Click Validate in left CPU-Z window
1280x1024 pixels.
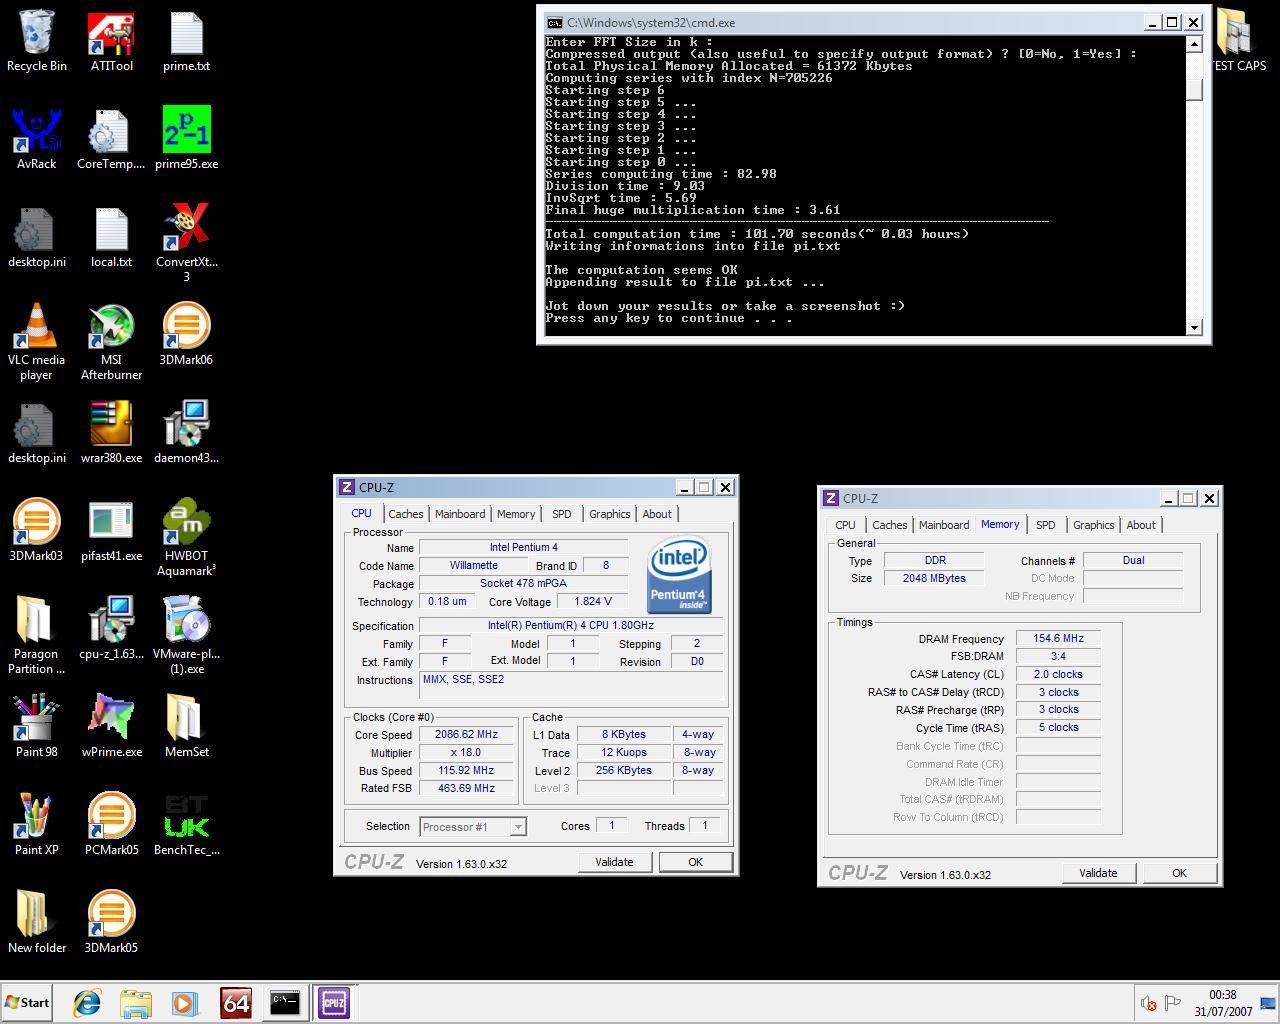pos(614,862)
